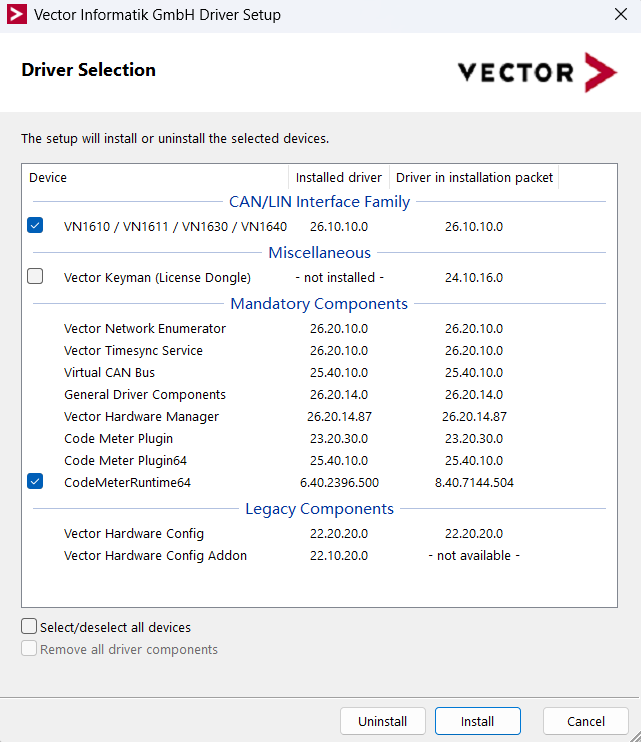Select Vector Keyman (License Dongle) row text

click(158, 278)
